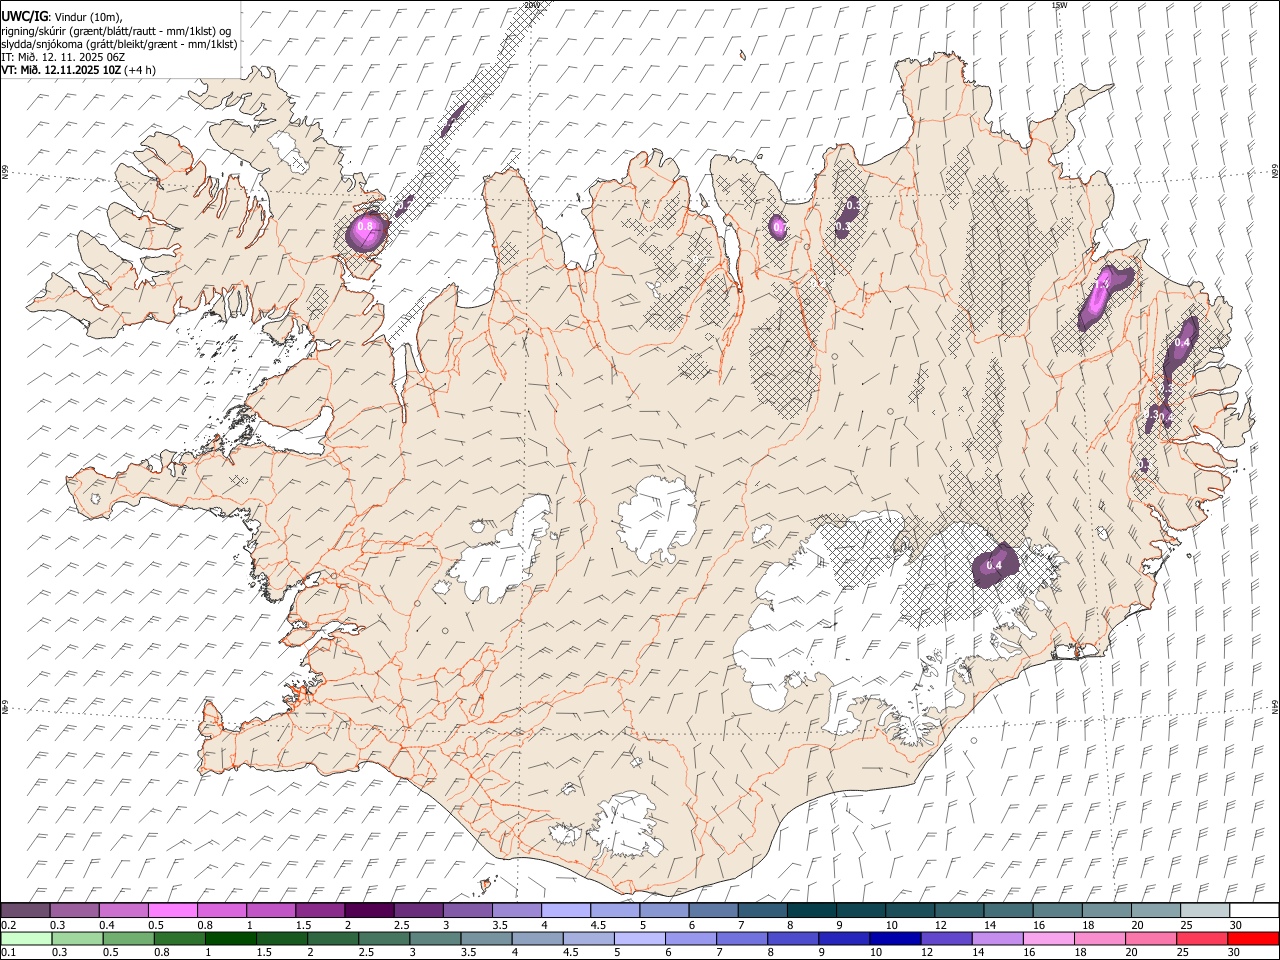Pick the upper legend swatch starting at 0.2
1280x960 pixels.
26,910
